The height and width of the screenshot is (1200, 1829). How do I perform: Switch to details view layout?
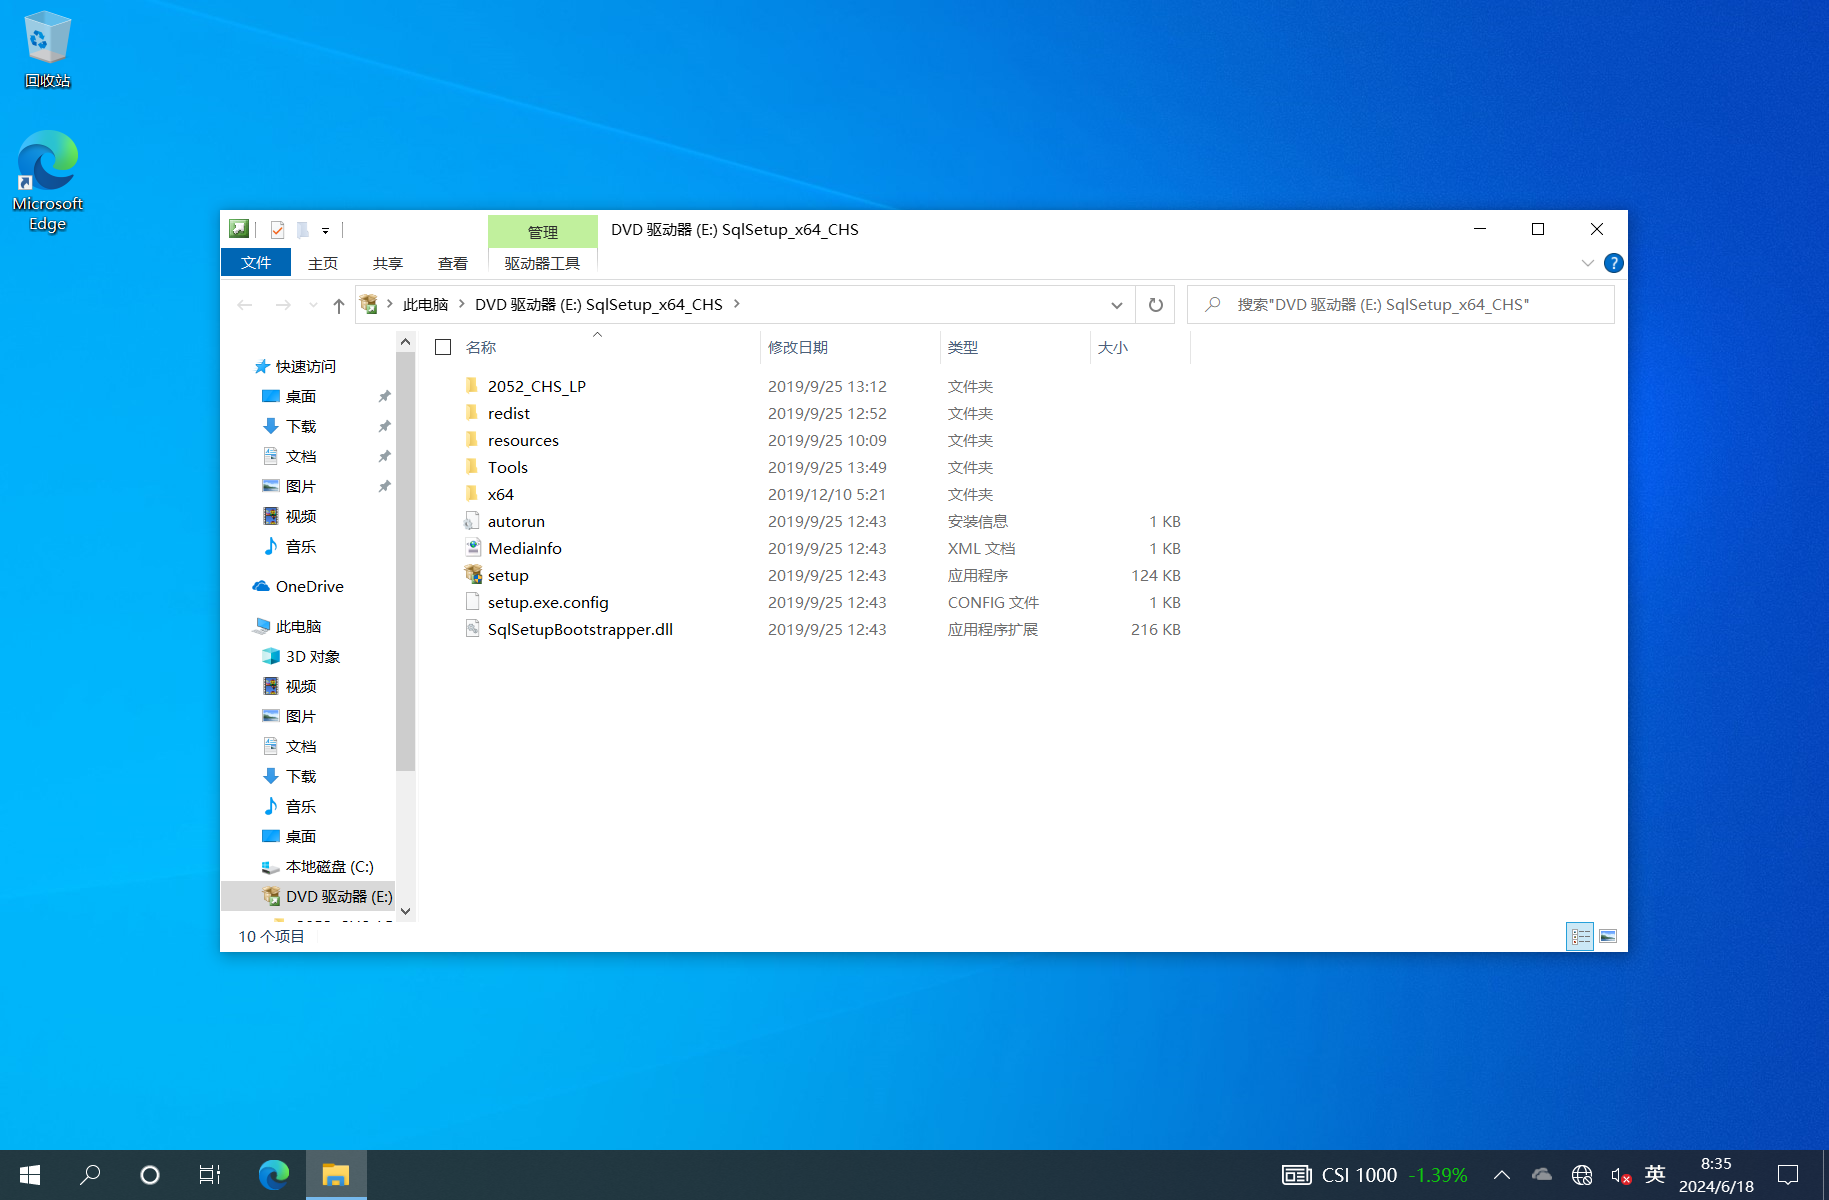pos(1580,937)
